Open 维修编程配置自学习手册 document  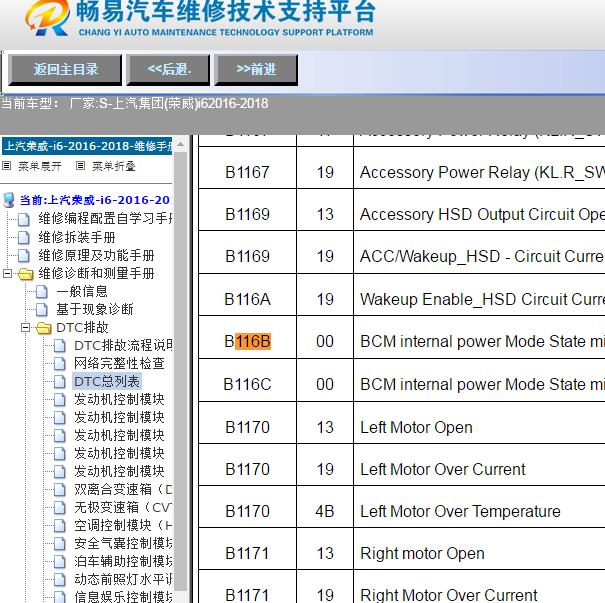pos(105,219)
